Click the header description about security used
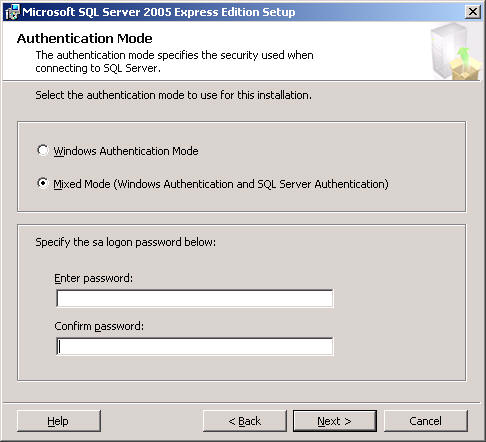Image resolution: width=486 pixels, height=442 pixels. (x=174, y=62)
